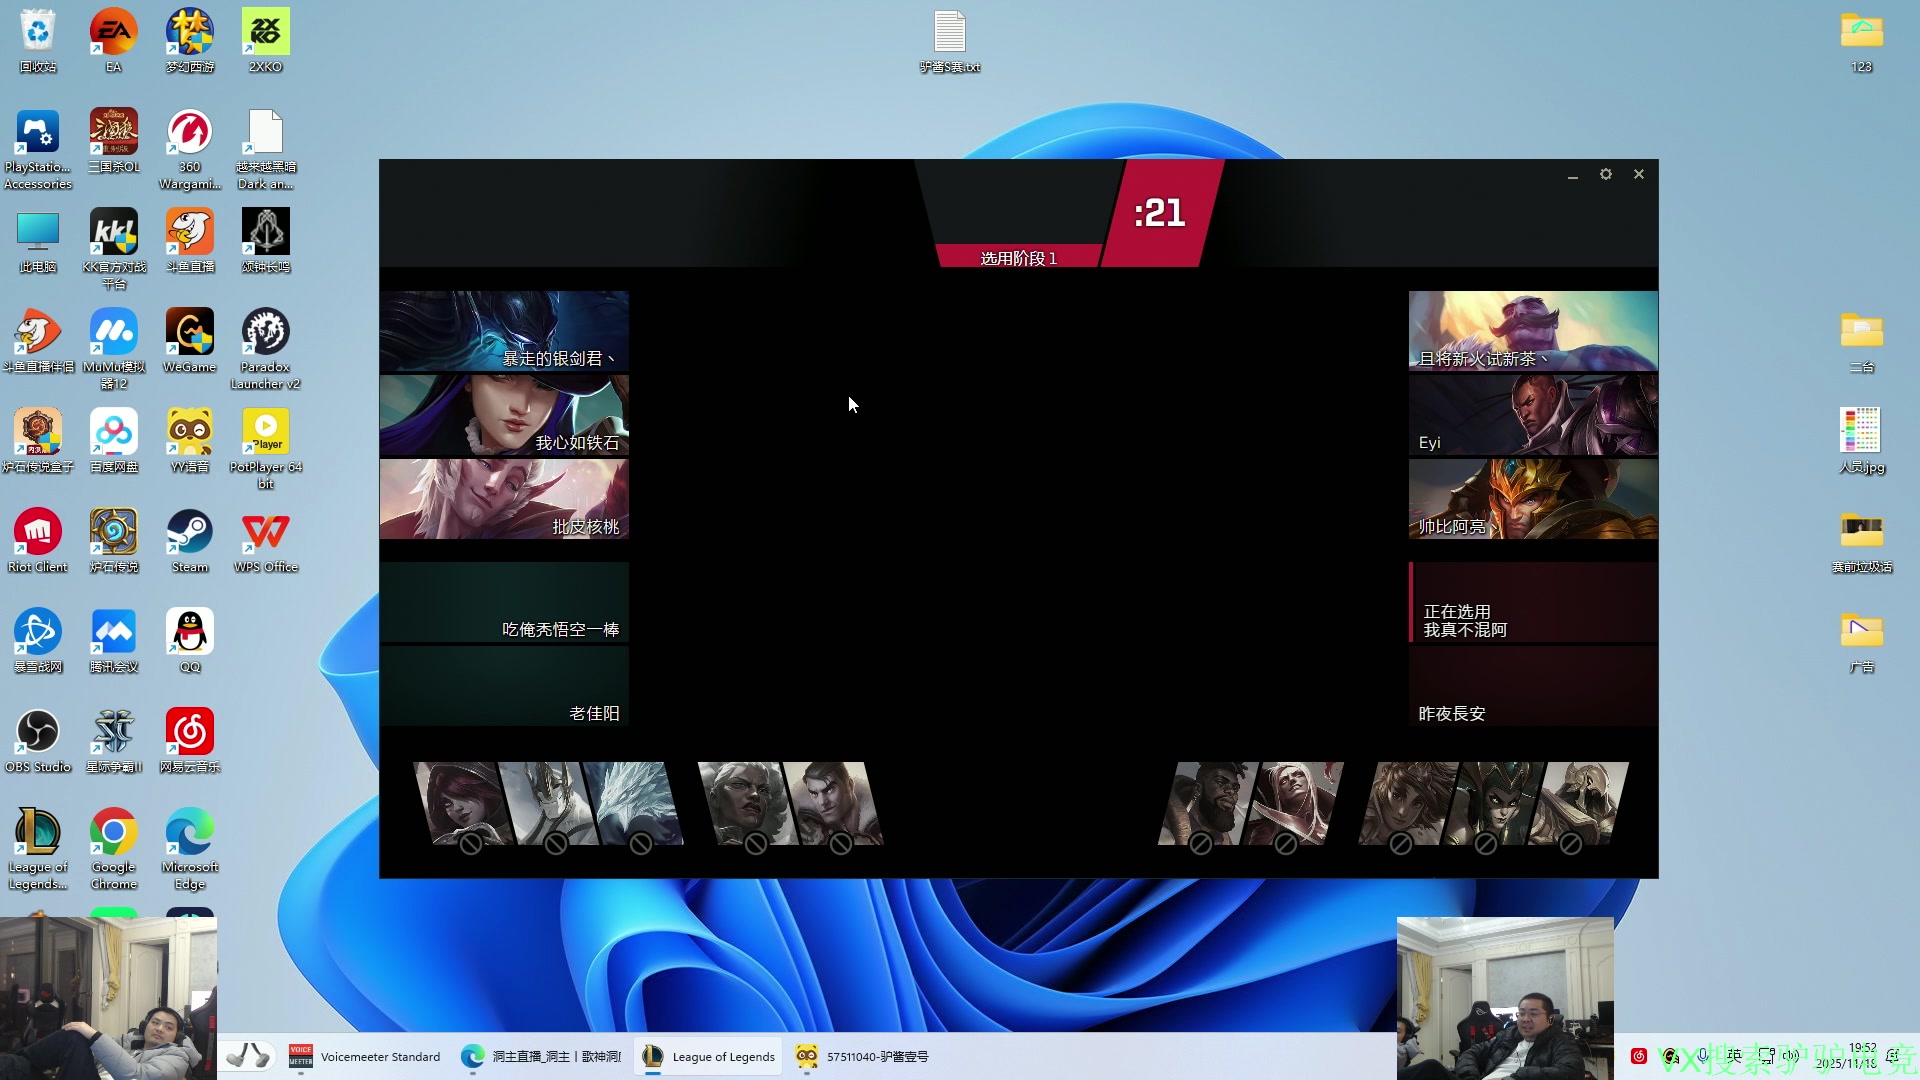Open the Riot Client shortcut
1920x1080 pixels.
coord(38,532)
